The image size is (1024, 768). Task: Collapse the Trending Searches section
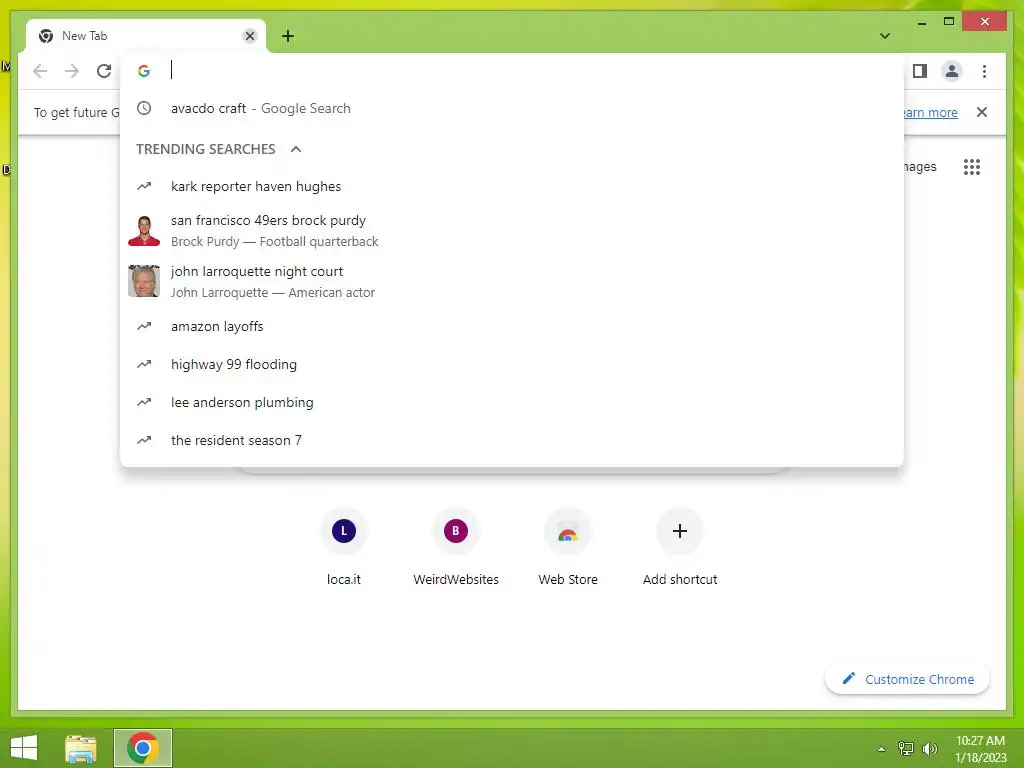(x=296, y=149)
